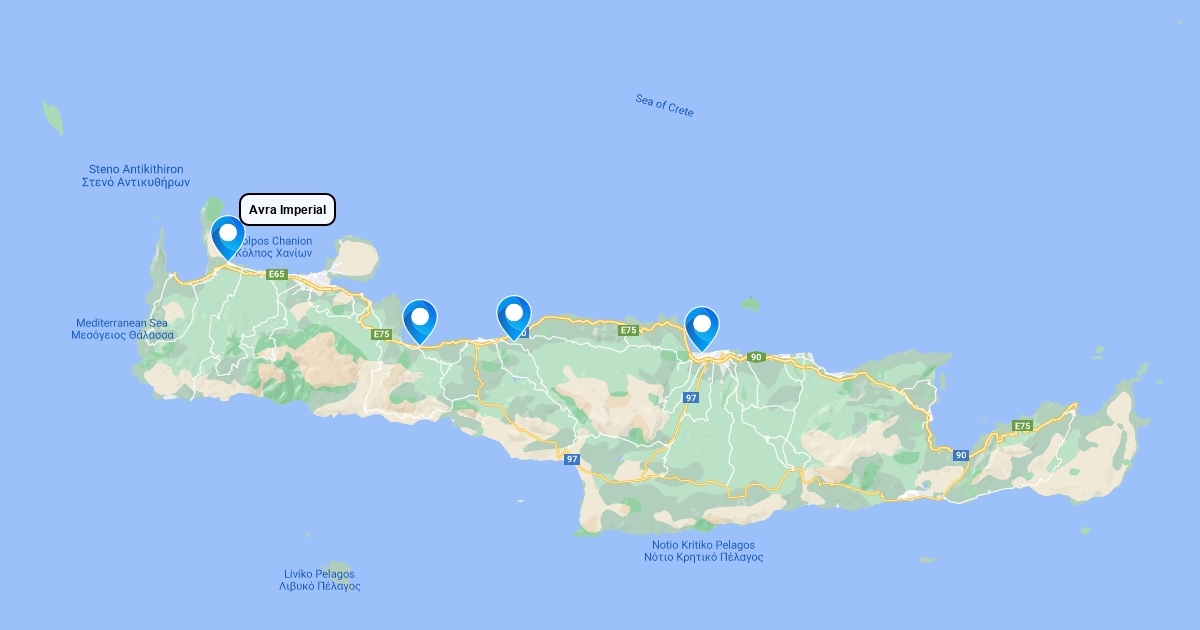The width and height of the screenshot is (1200, 630).
Task: Click the E75 shield between the two rightmost pins
Action: [x=628, y=330]
